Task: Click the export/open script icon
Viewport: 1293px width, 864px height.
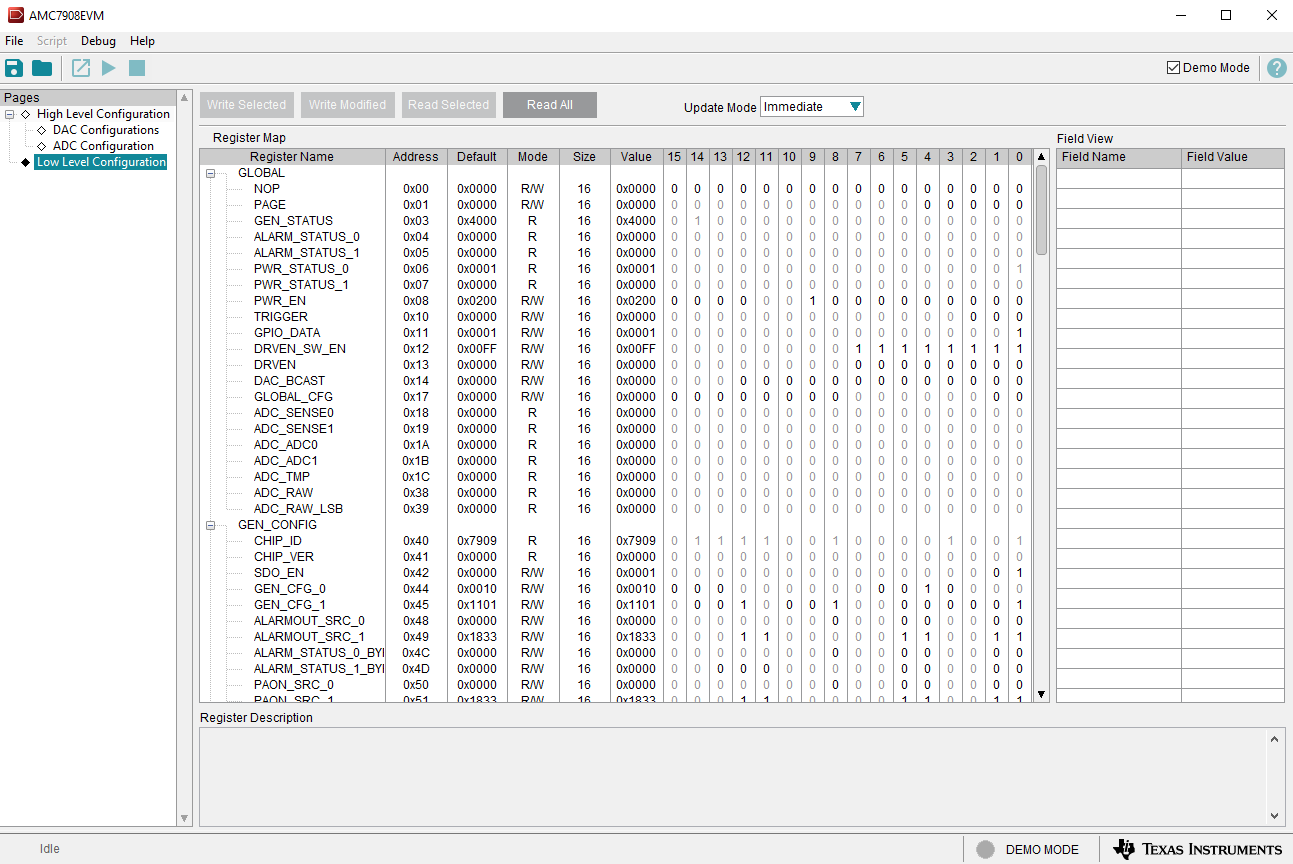Action: tap(81, 68)
